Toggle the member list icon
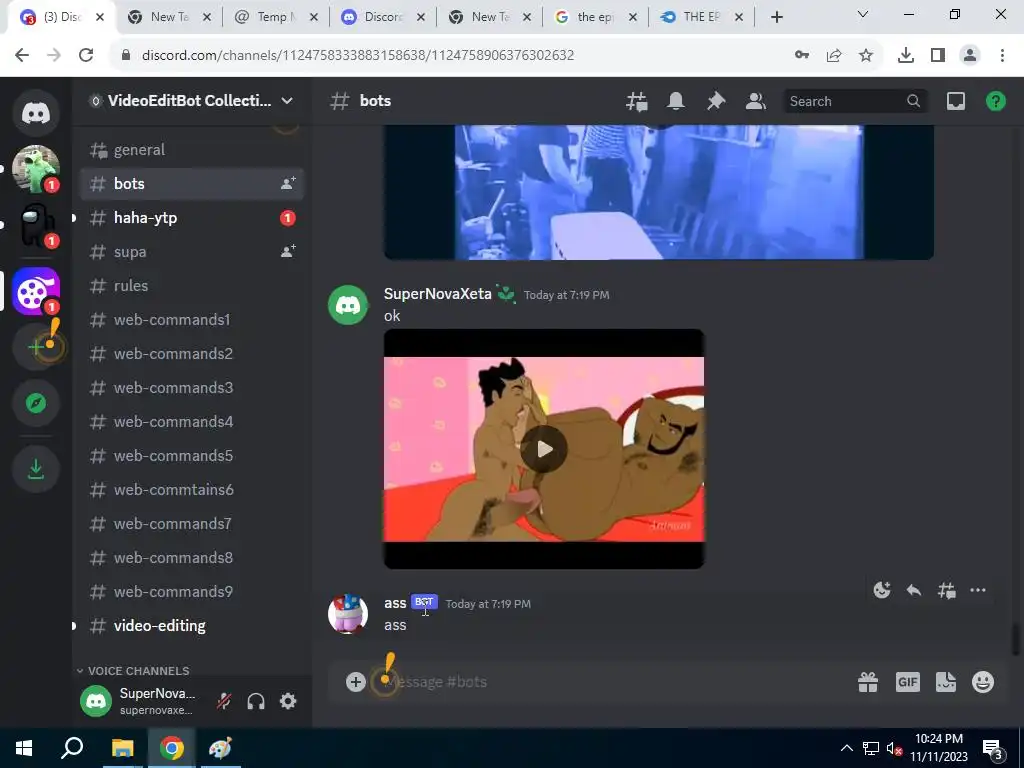 (756, 101)
